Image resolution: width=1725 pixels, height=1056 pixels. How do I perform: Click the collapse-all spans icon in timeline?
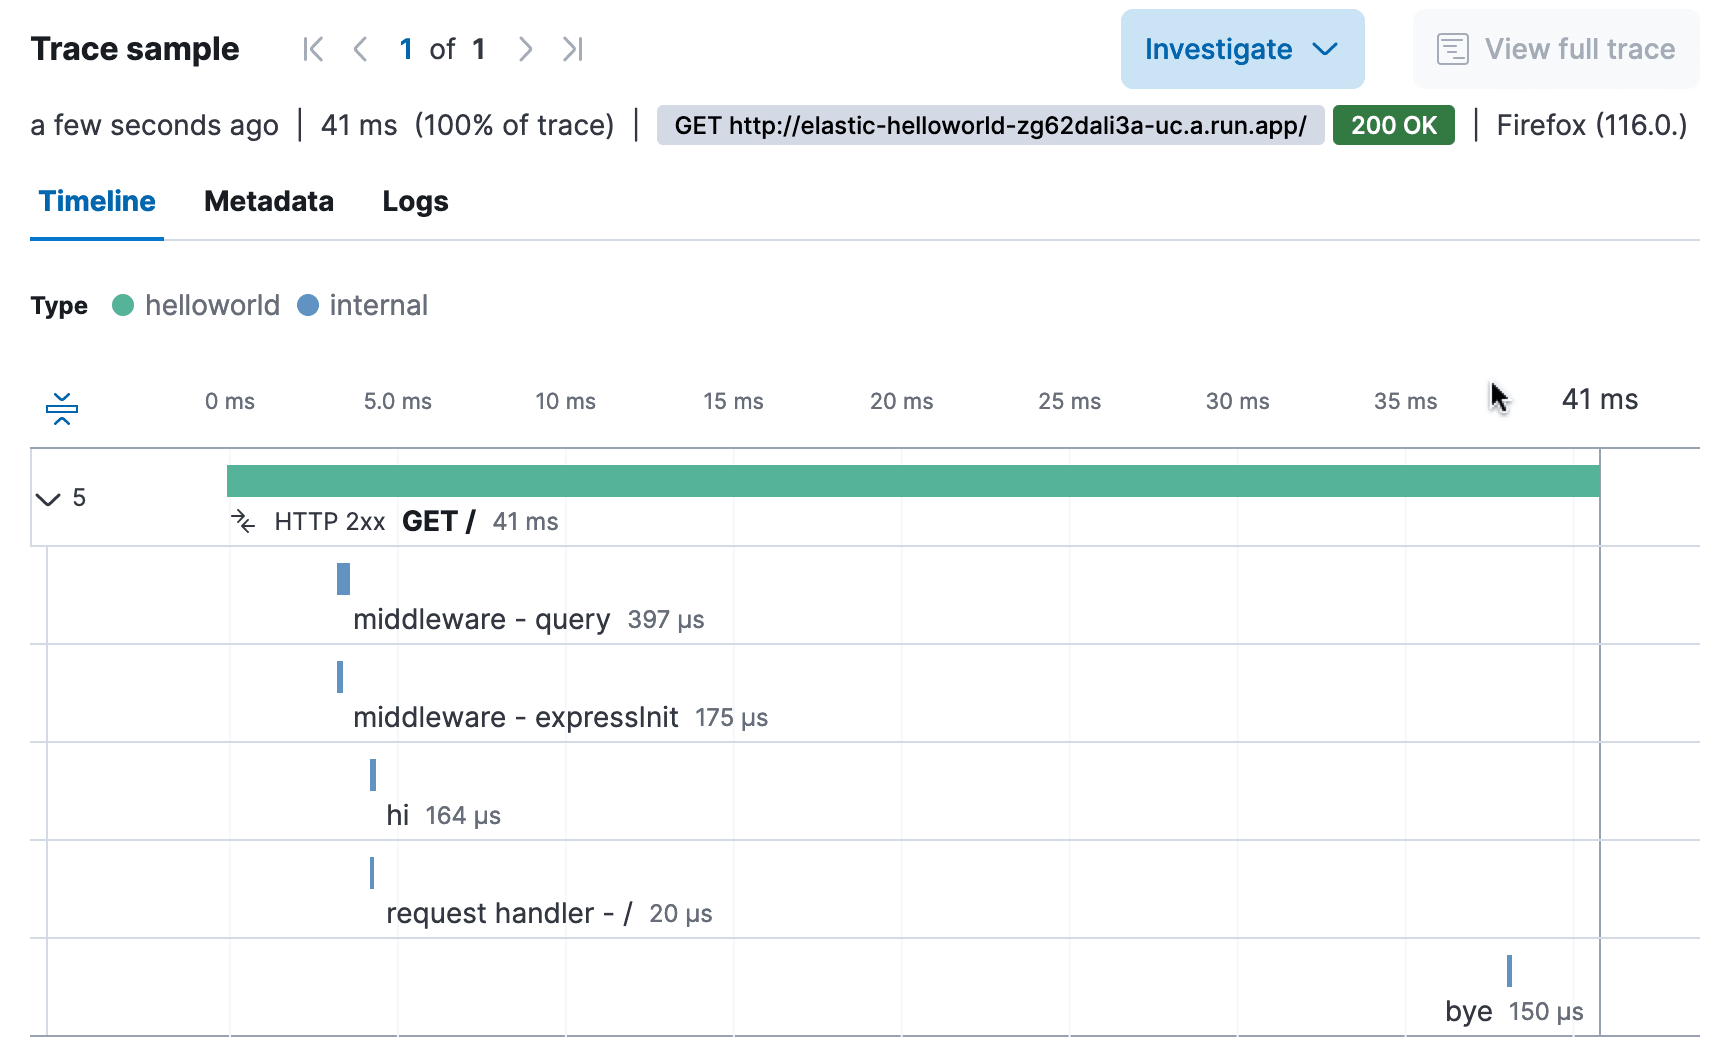pyautogui.click(x=62, y=408)
